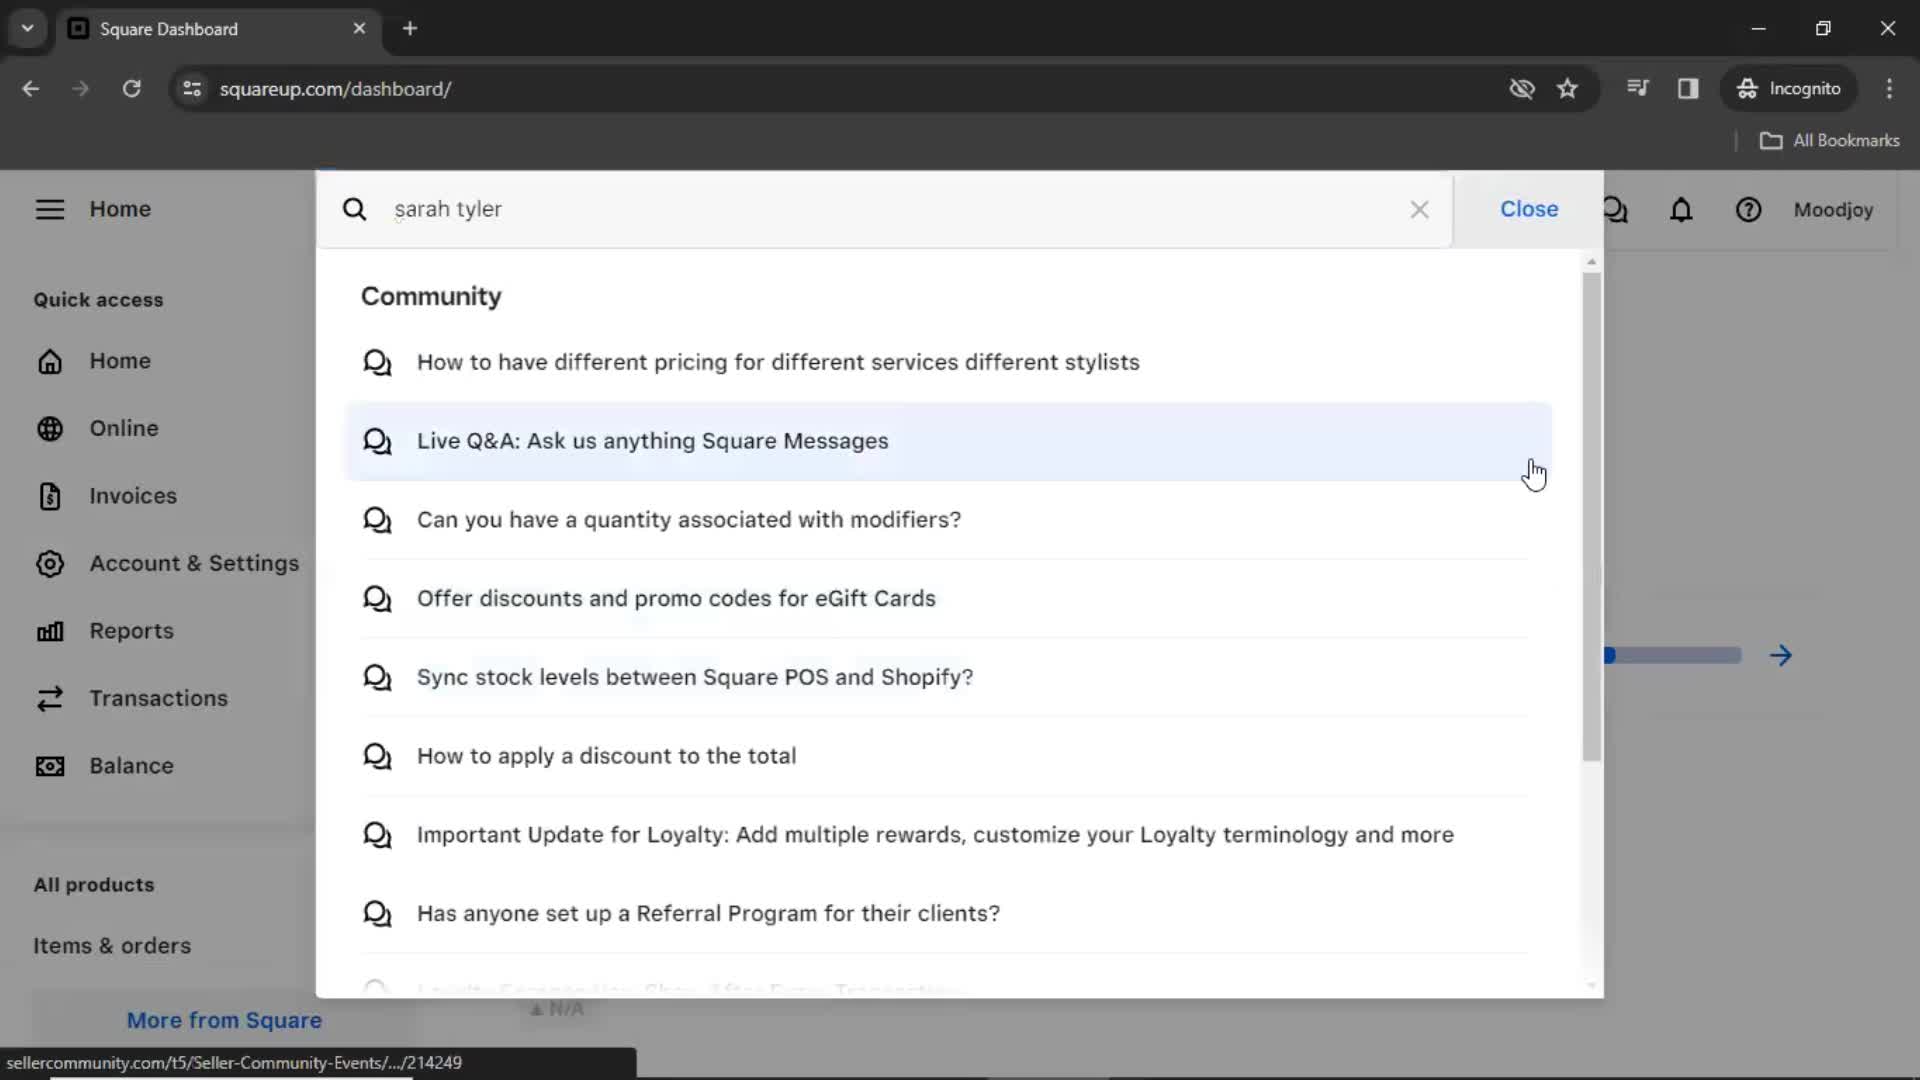
Task: Open the tab search dropdown
Action: [27, 28]
